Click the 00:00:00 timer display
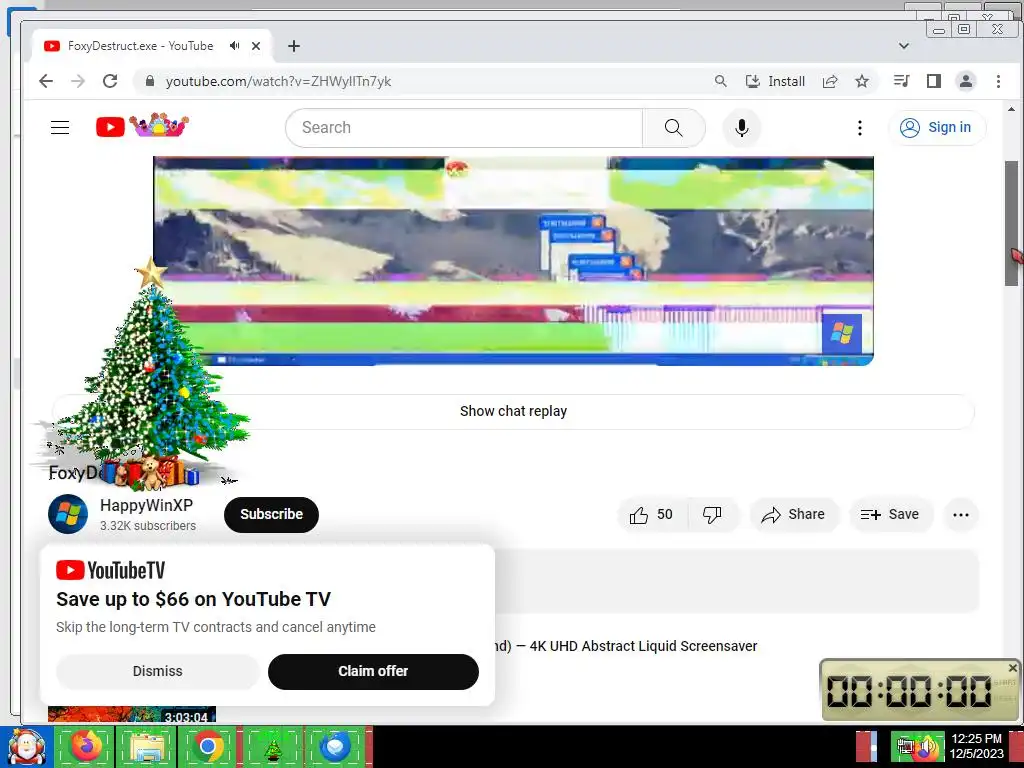The image size is (1024, 768). 908,692
